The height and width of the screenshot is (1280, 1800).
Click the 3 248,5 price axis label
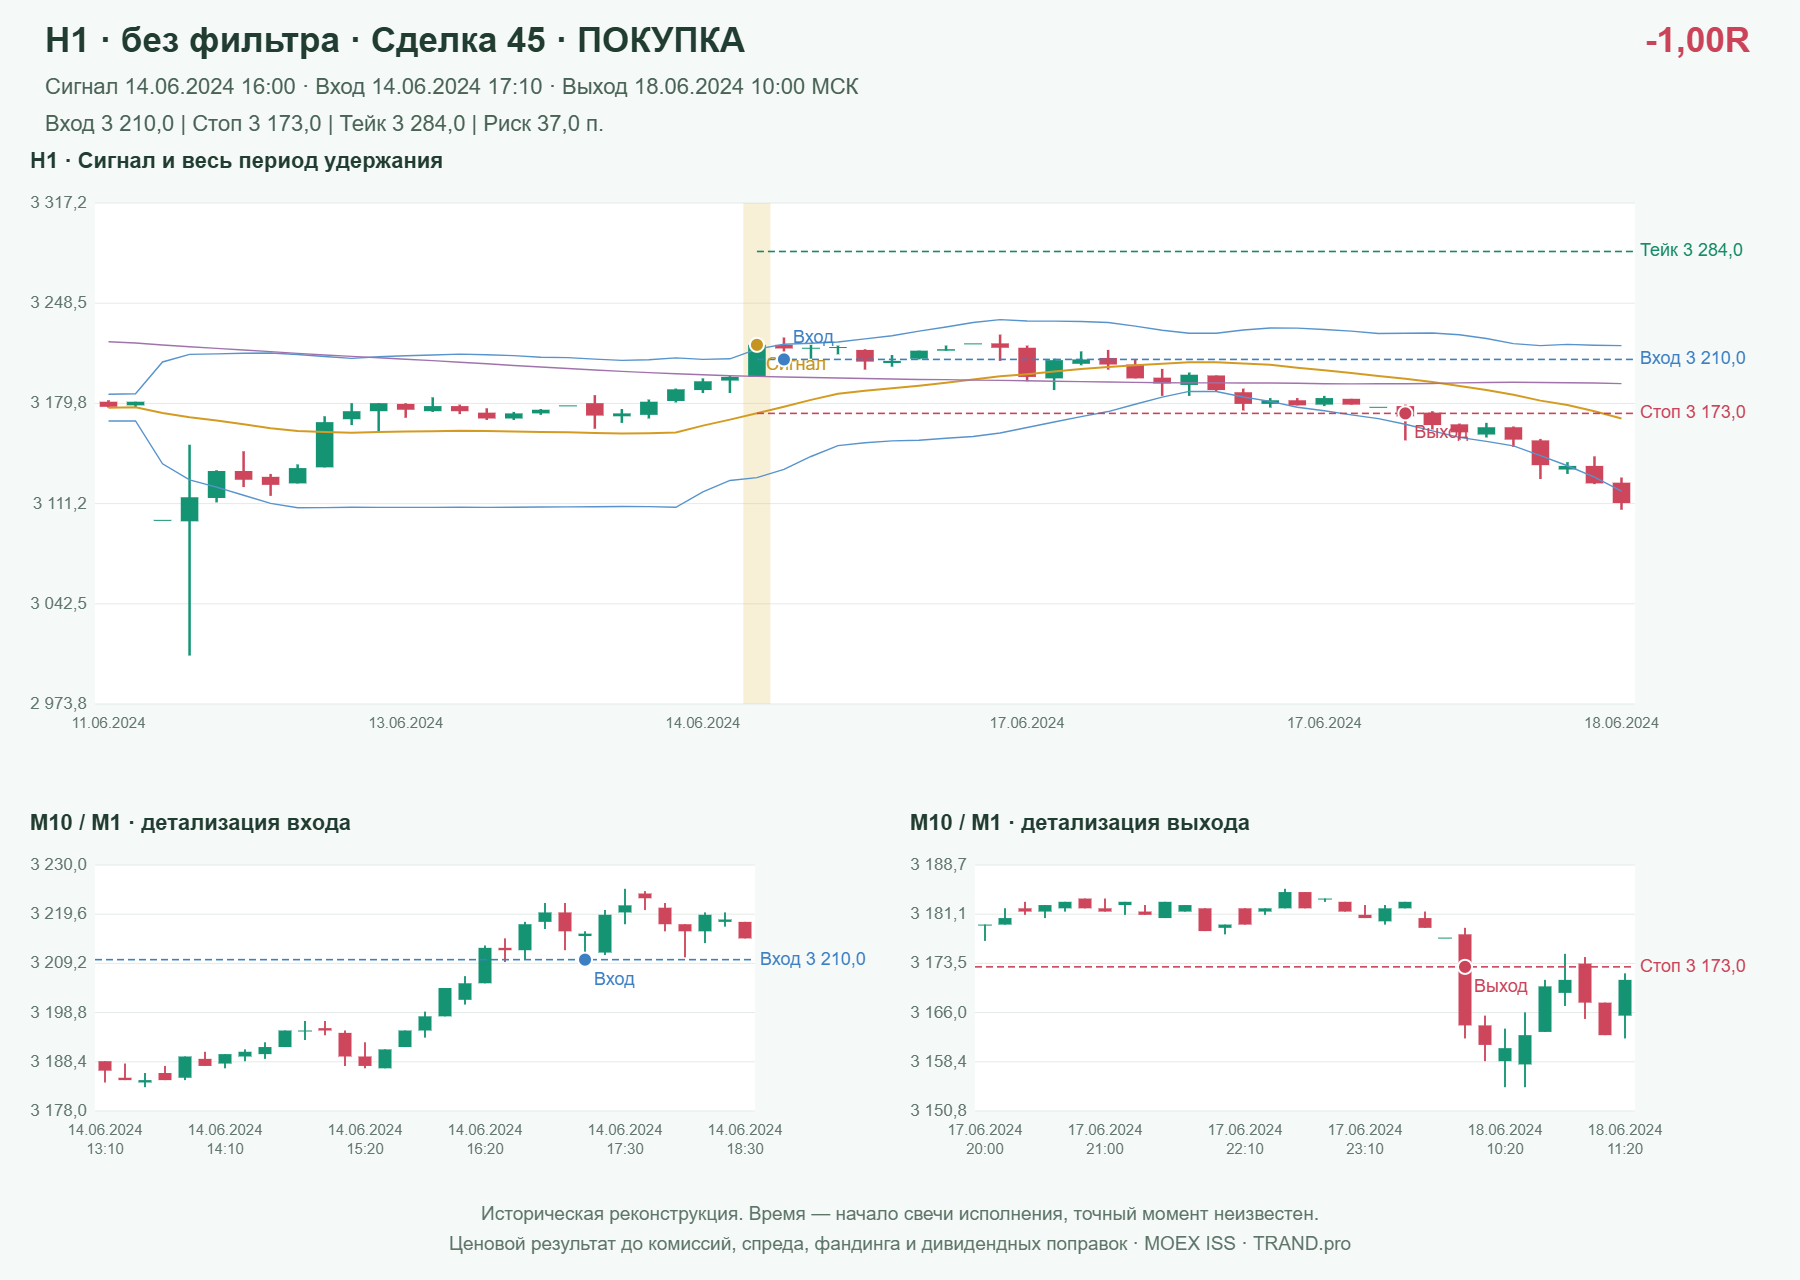[59, 303]
